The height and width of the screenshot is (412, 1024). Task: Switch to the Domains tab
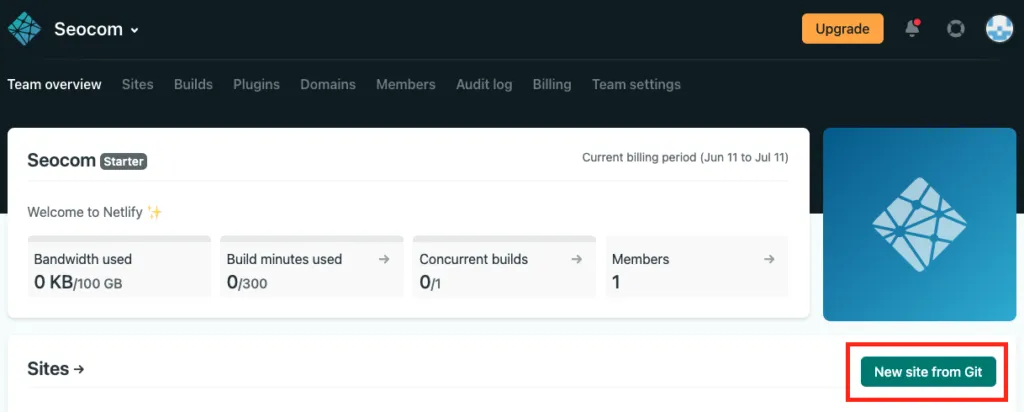(x=328, y=84)
